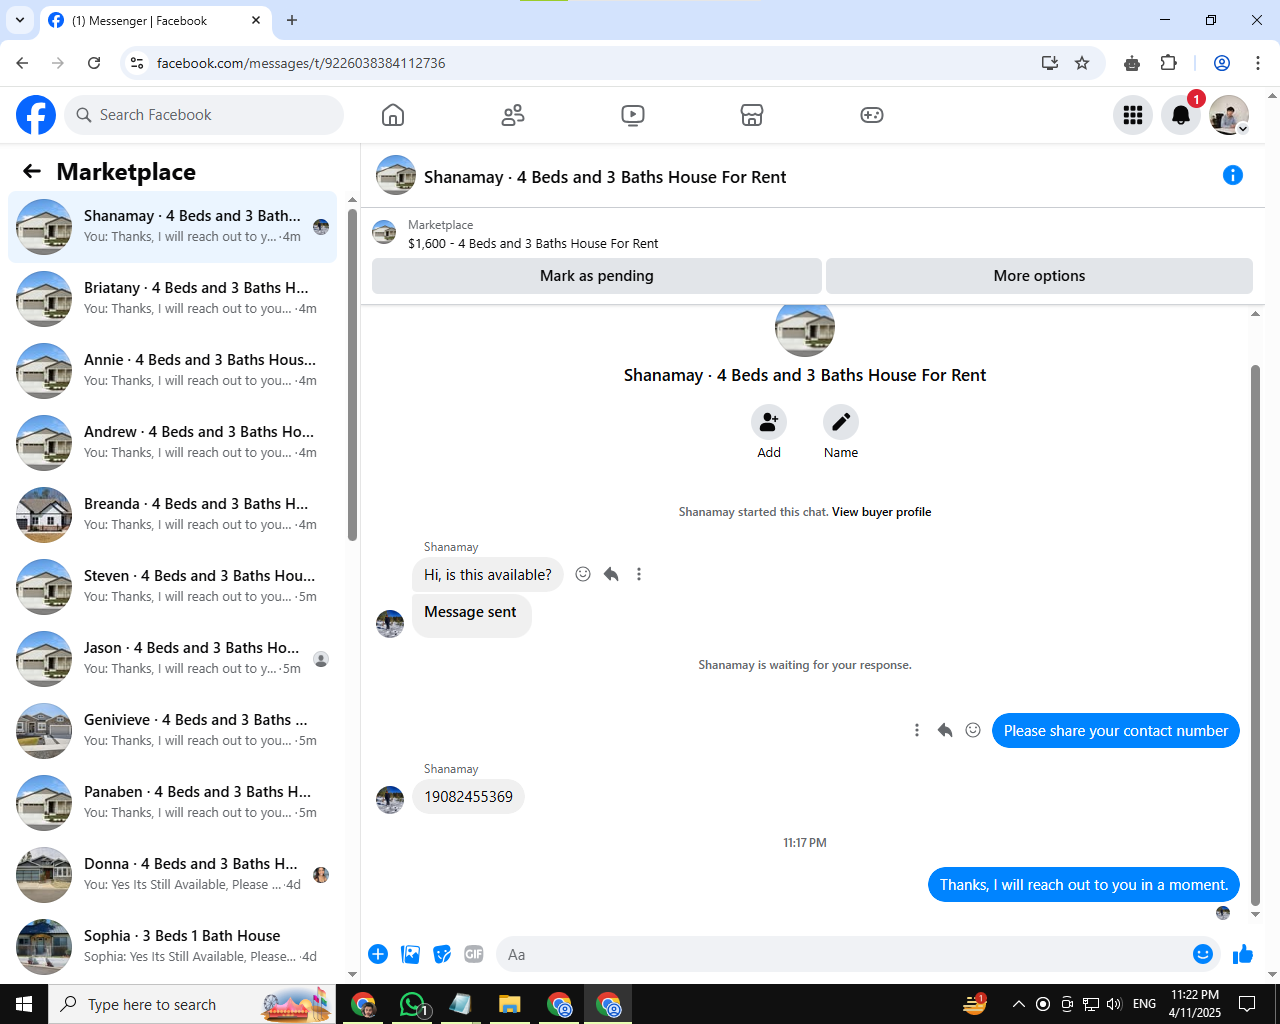1280x1024 pixels.
Task: Open the Gaming controller icon
Action: [x=872, y=115]
